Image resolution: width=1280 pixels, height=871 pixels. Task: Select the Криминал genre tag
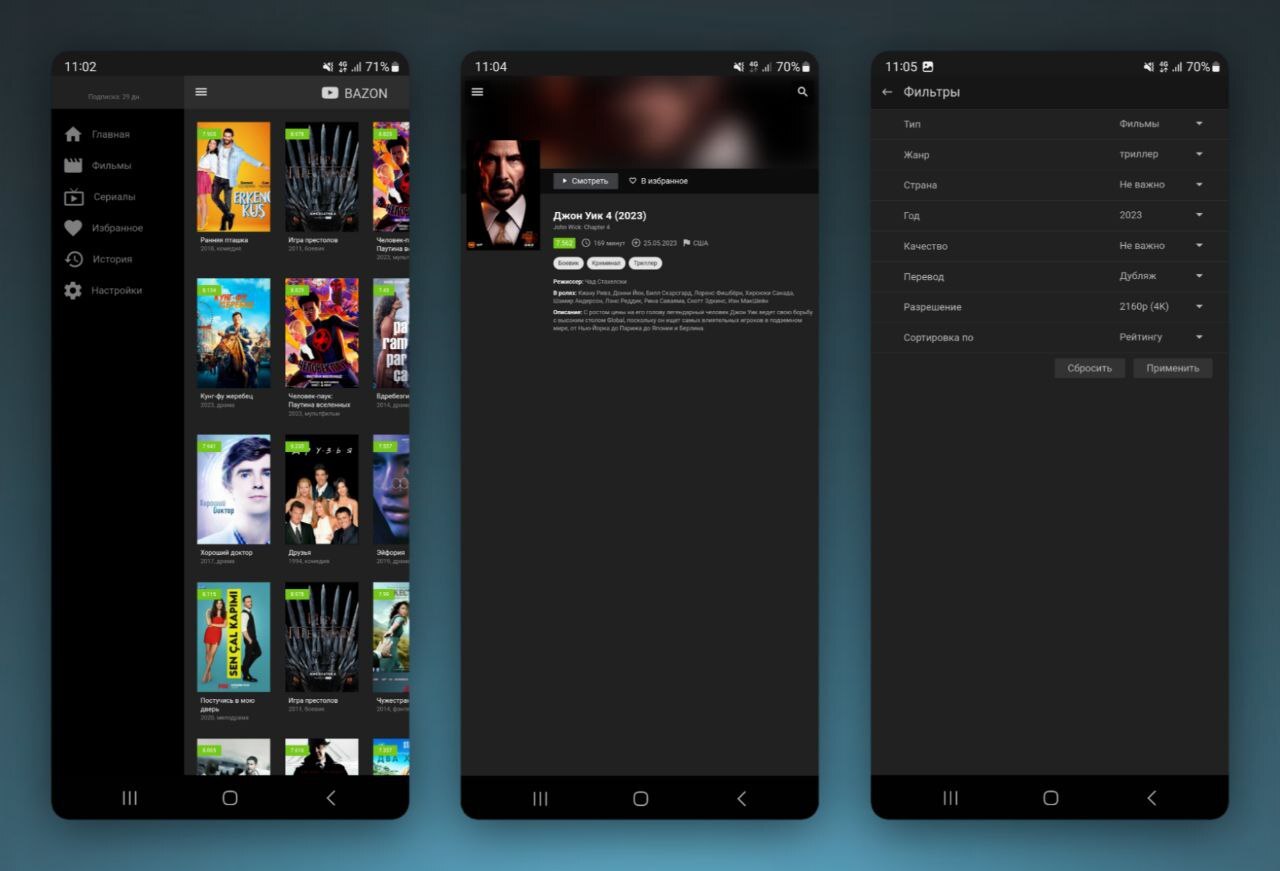point(606,263)
